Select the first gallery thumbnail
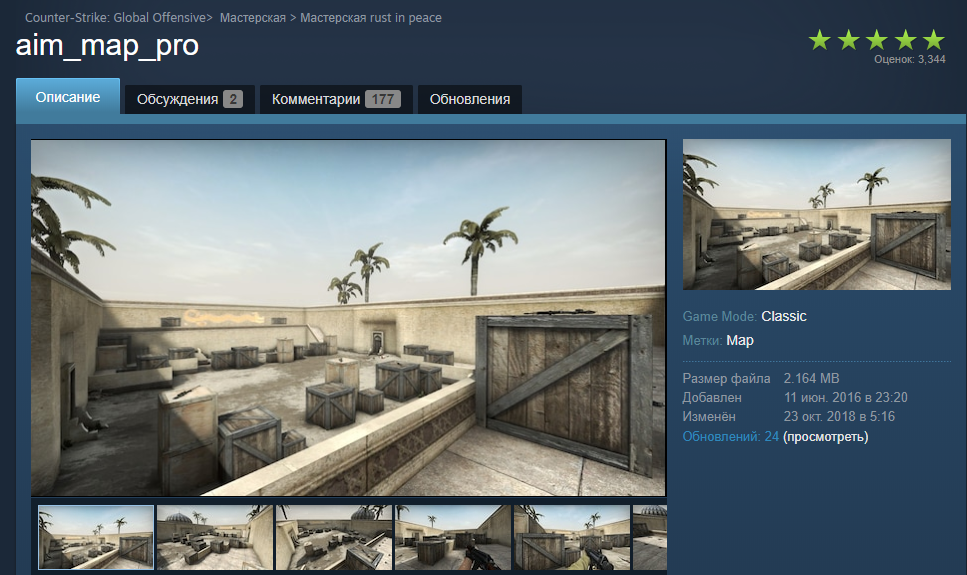967x575 pixels. tap(96, 537)
